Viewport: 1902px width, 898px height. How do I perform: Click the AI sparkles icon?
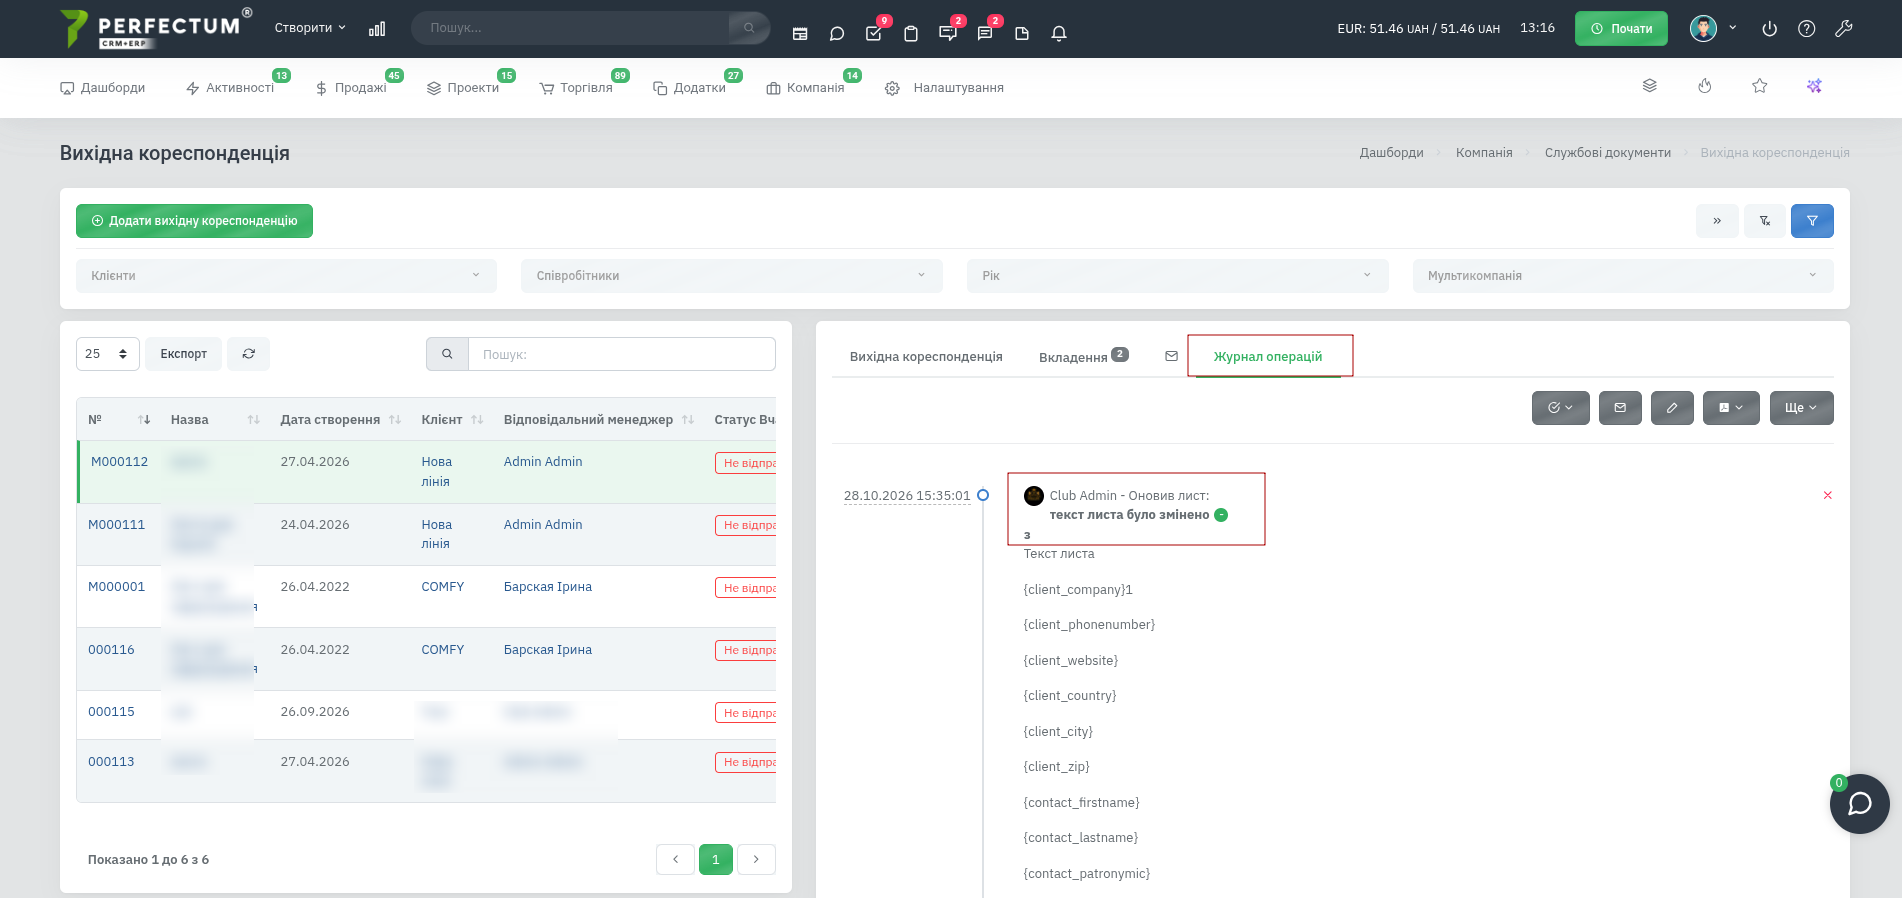[x=1814, y=86]
